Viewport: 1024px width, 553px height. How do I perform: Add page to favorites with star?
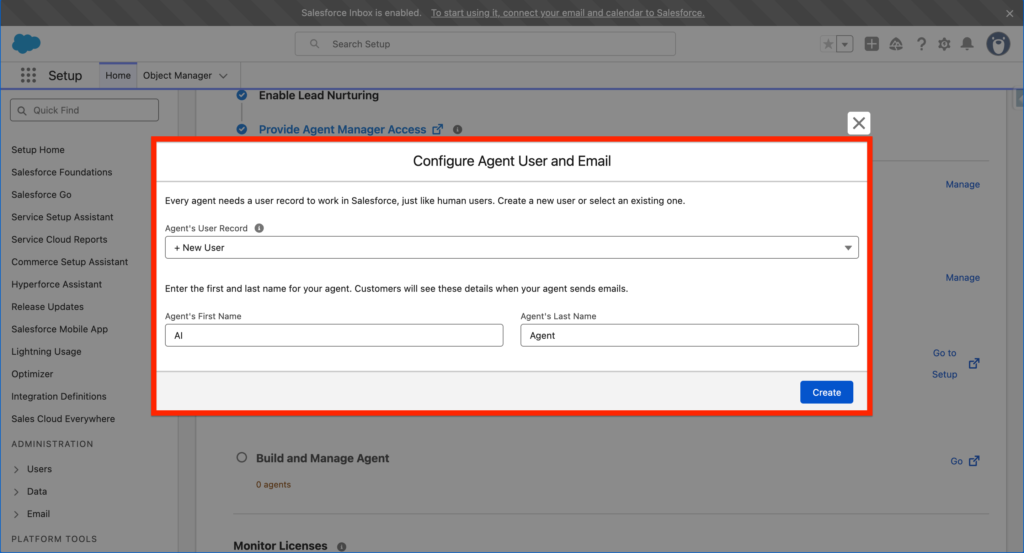tap(828, 44)
